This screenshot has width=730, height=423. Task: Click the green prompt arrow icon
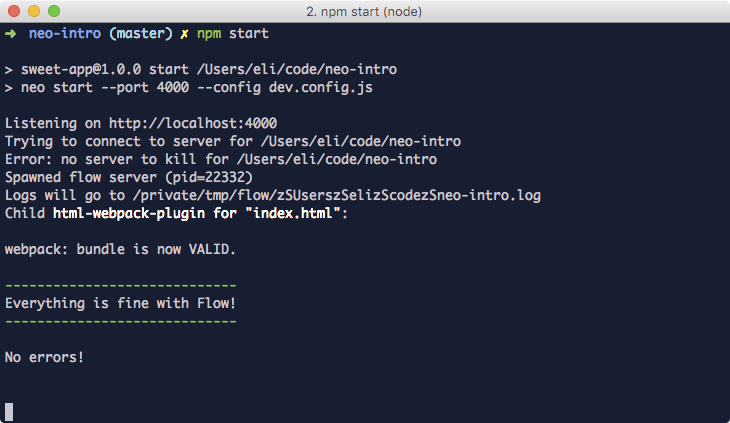(x=10, y=34)
